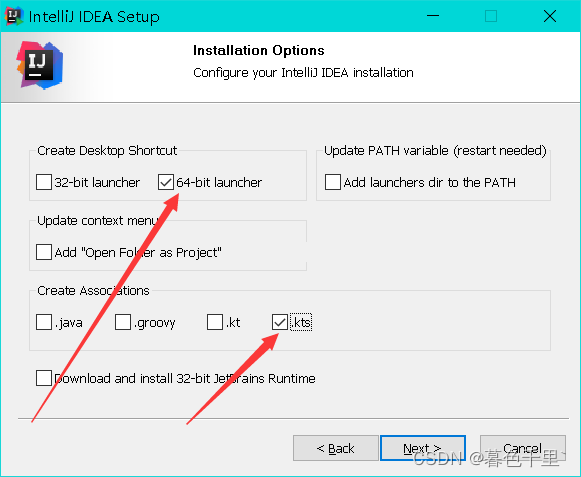Screen dimensions: 581x477
Task: Click the IntelliJ IDEA title bar icon
Action: click(x=14, y=16)
